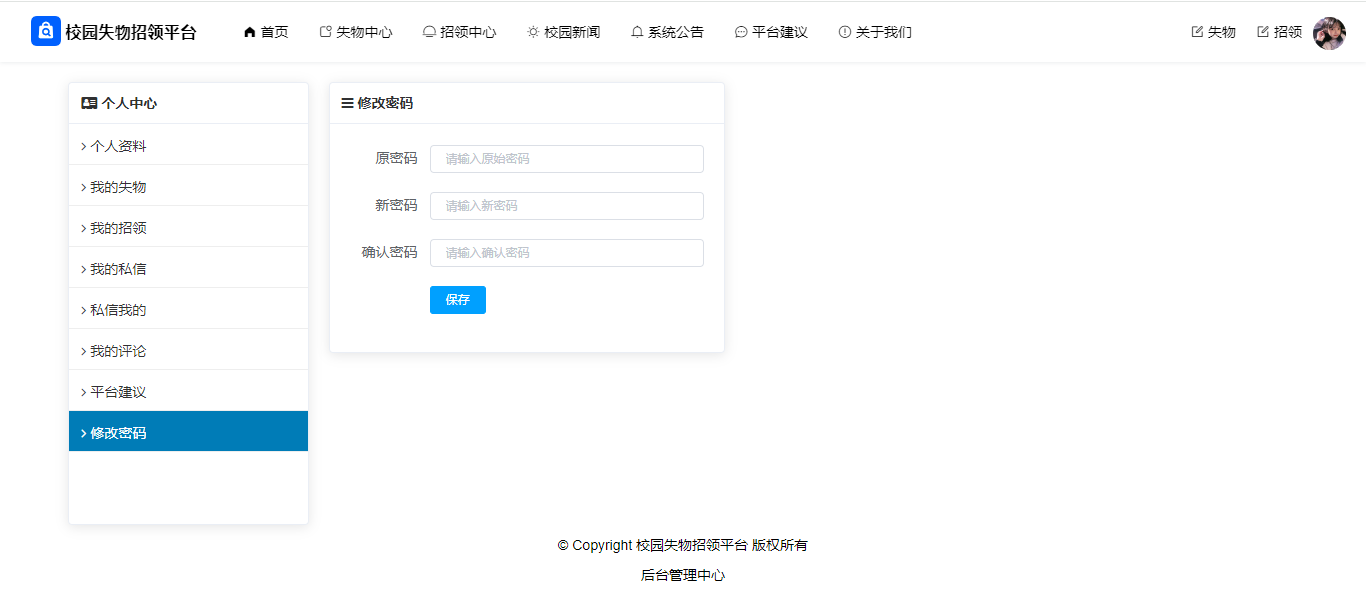The image size is (1366, 606).
Task: Open the user avatar menu
Action: (x=1329, y=33)
